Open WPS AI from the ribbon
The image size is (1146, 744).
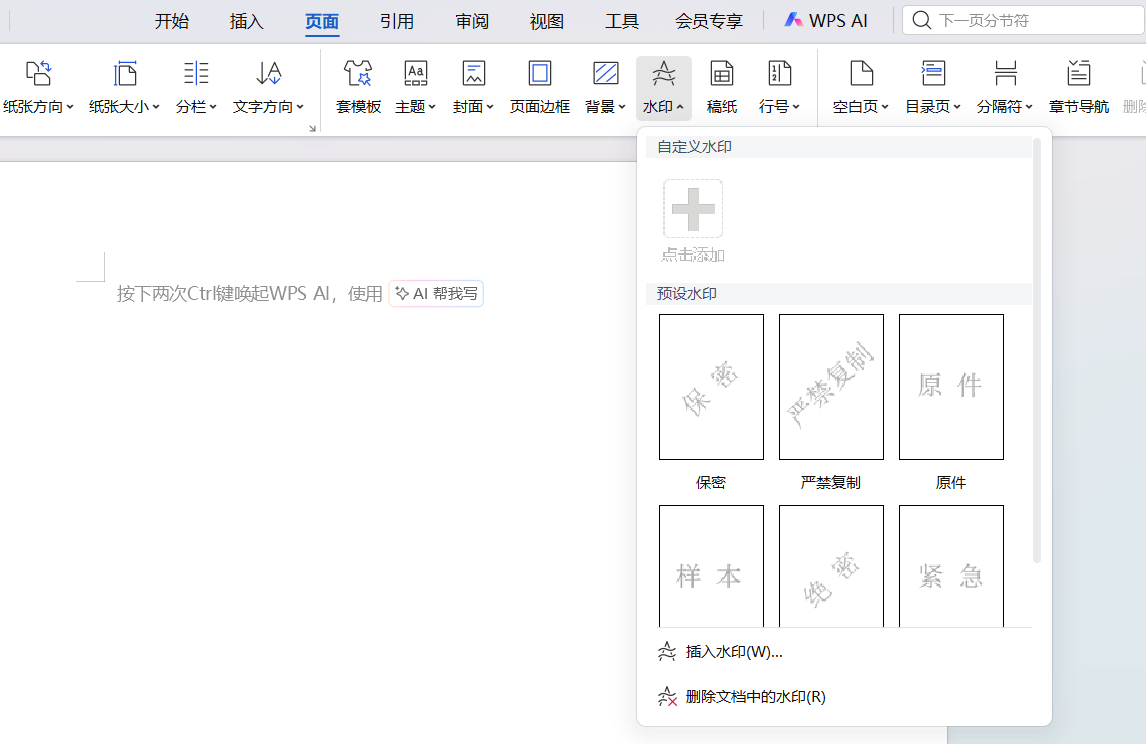click(x=826, y=21)
